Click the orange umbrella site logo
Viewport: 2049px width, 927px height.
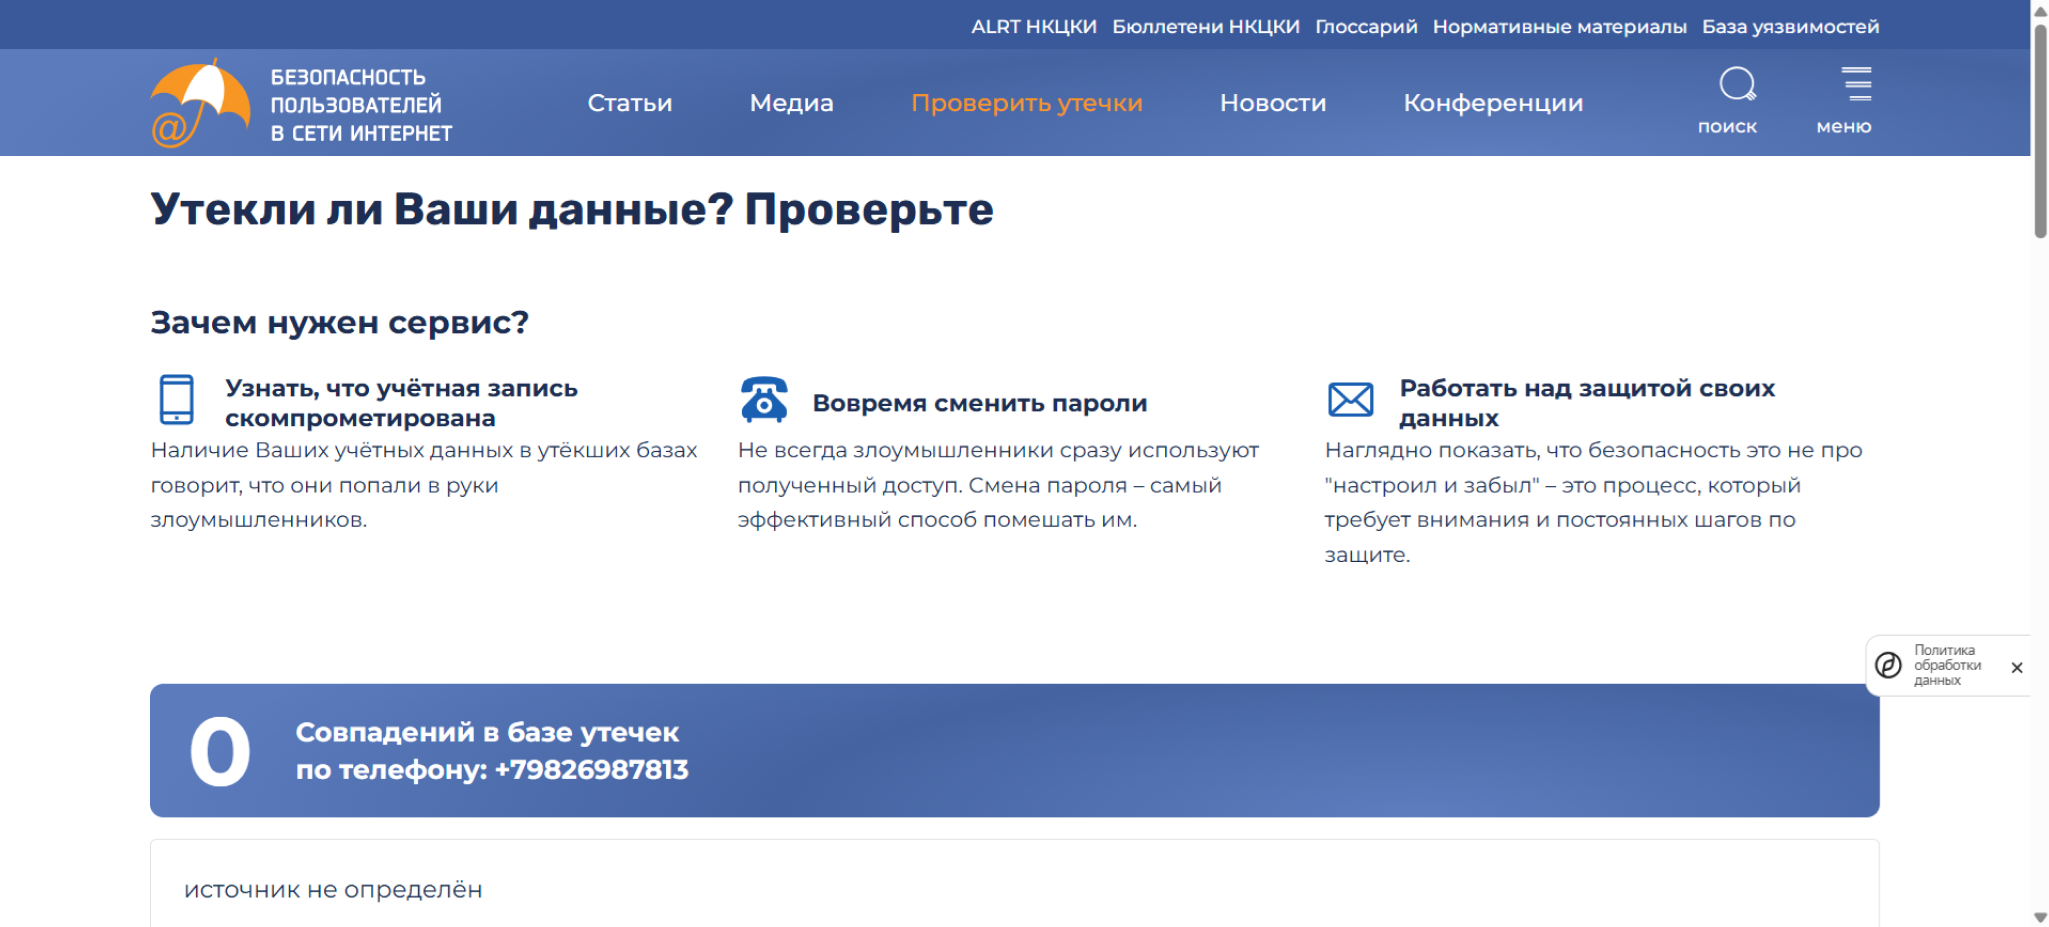pos(200,103)
